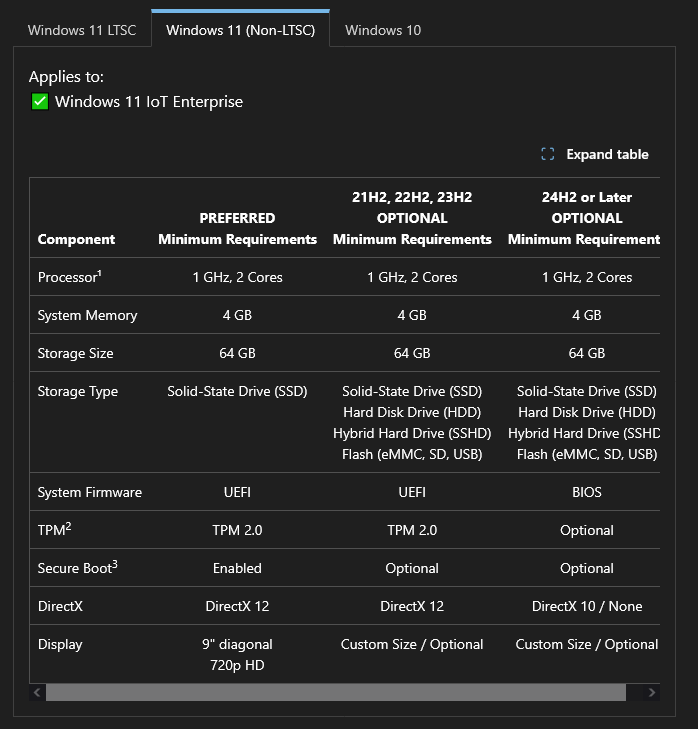
Task: Click the 'BIOS' System Firmware cell
Action: point(587,492)
